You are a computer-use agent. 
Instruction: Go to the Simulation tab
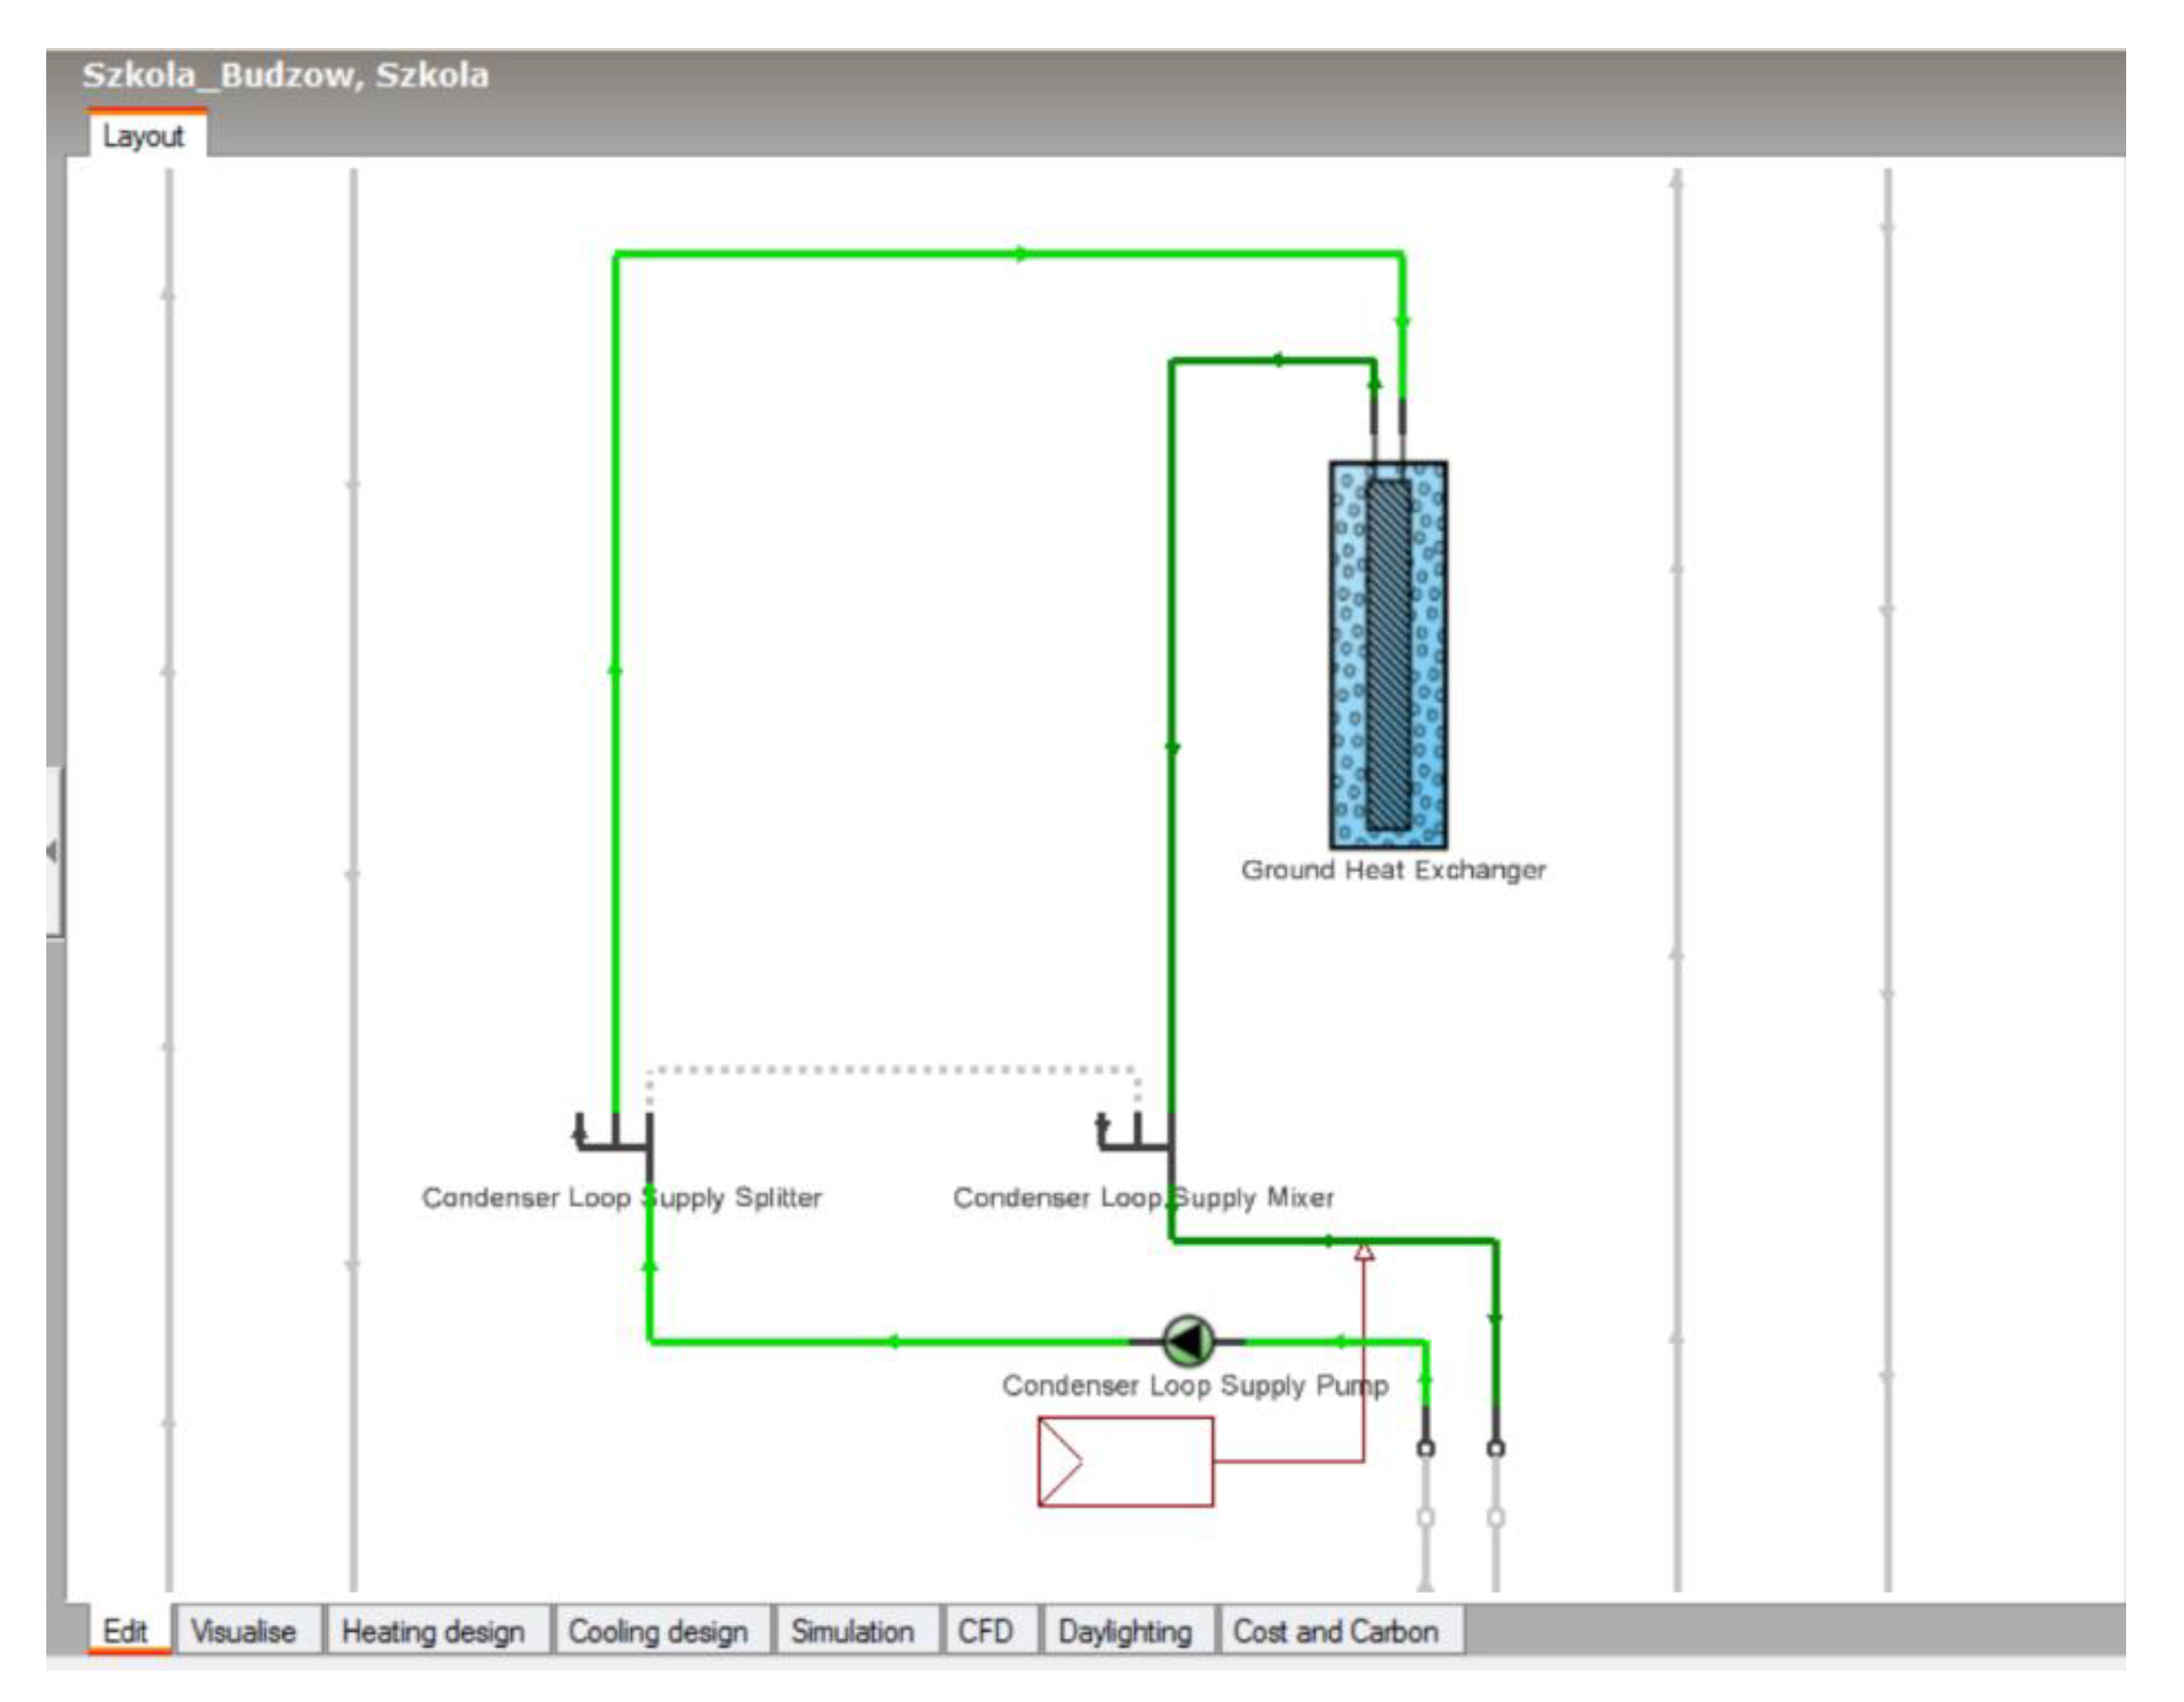(x=852, y=1631)
